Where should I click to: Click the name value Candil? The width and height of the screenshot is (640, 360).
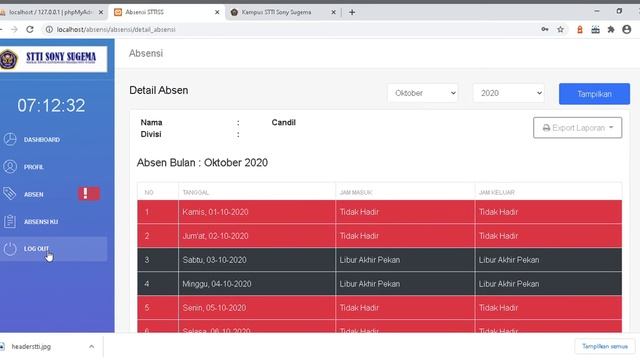pyautogui.click(x=283, y=122)
